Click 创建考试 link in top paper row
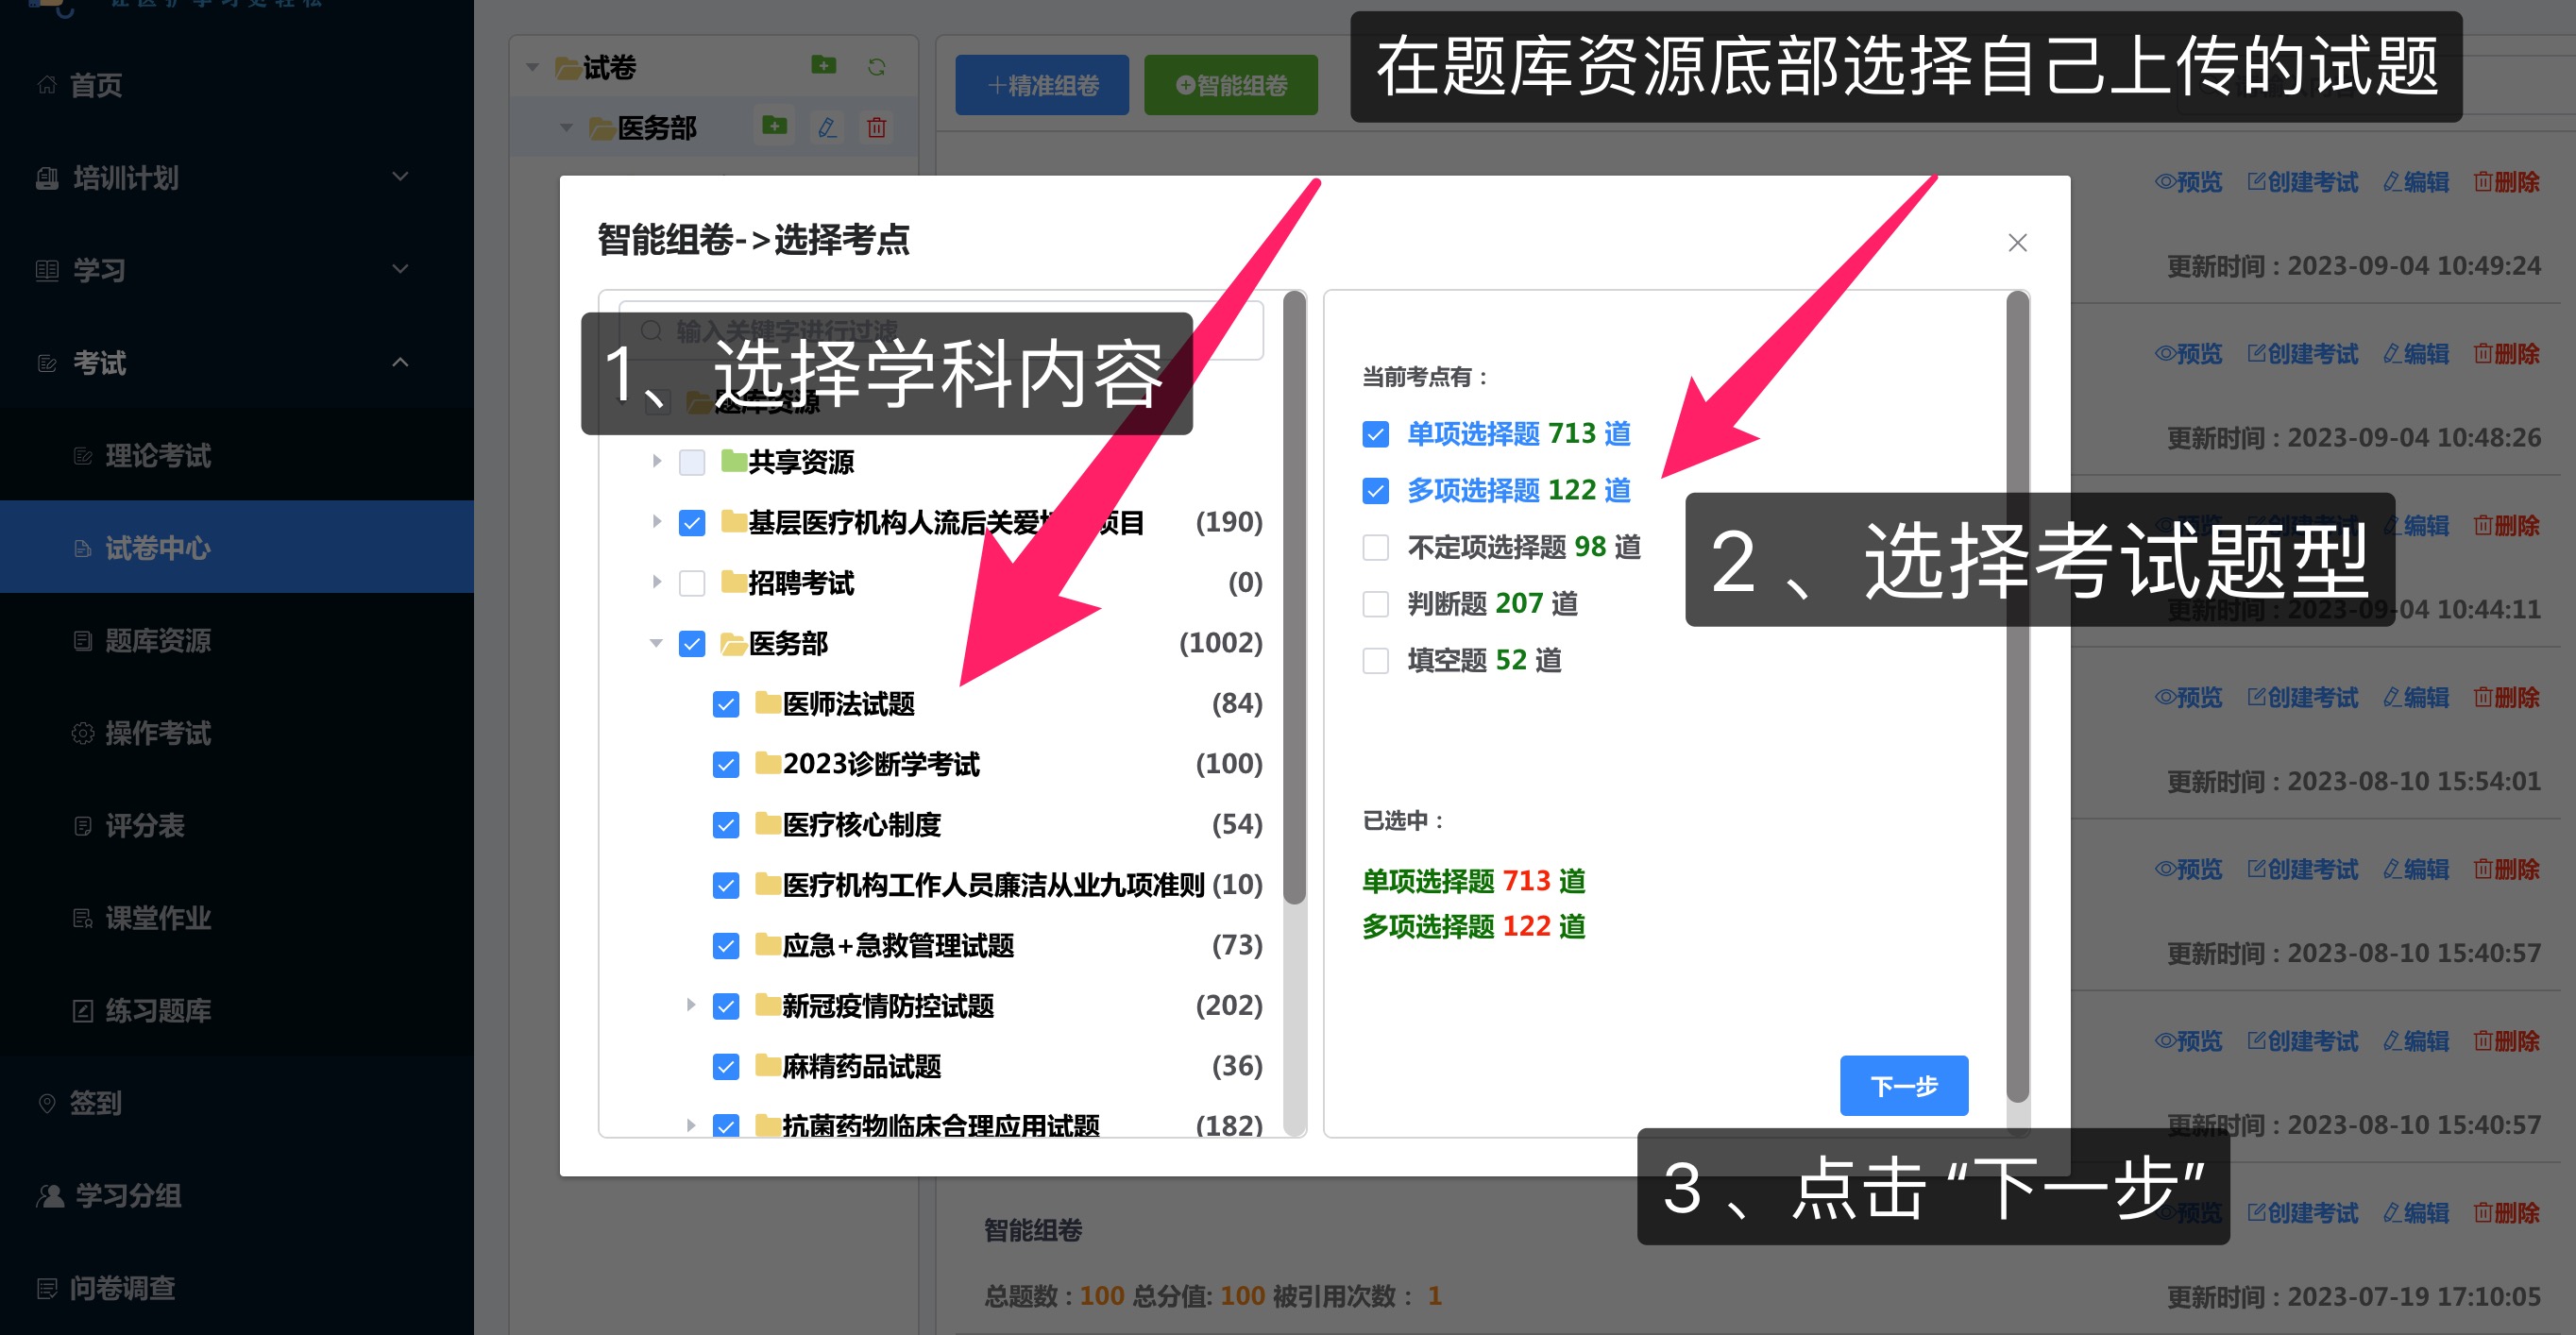The width and height of the screenshot is (2576, 1335). tap(2302, 182)
